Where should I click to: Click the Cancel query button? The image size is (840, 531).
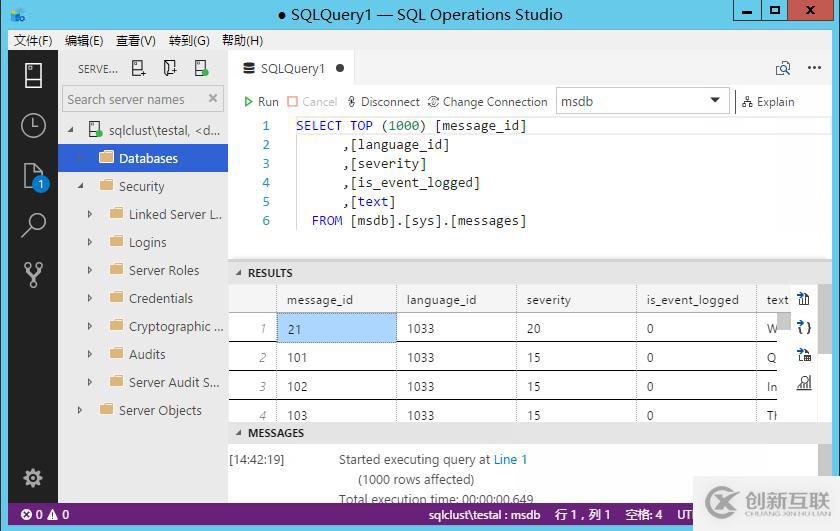tap(312, 102)
